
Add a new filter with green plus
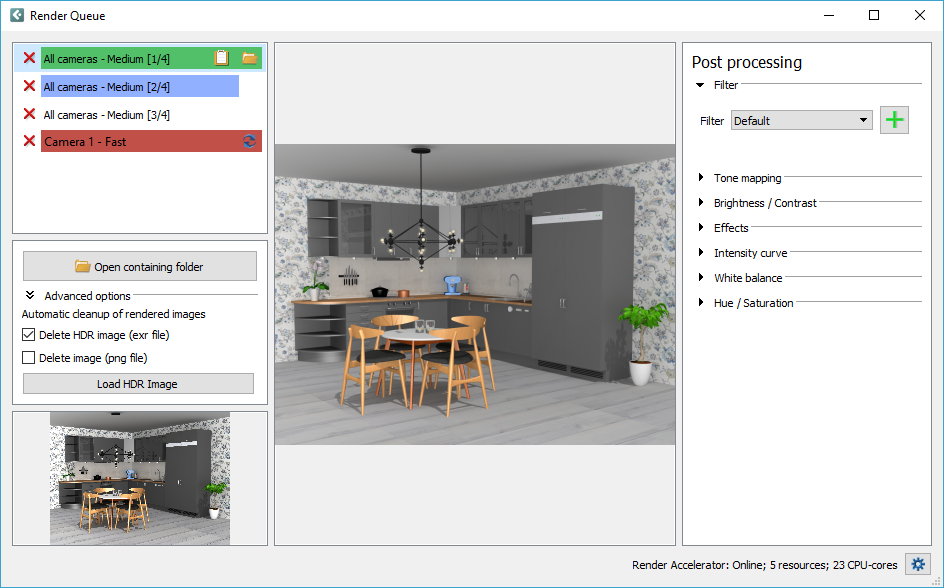click(894, 120)
